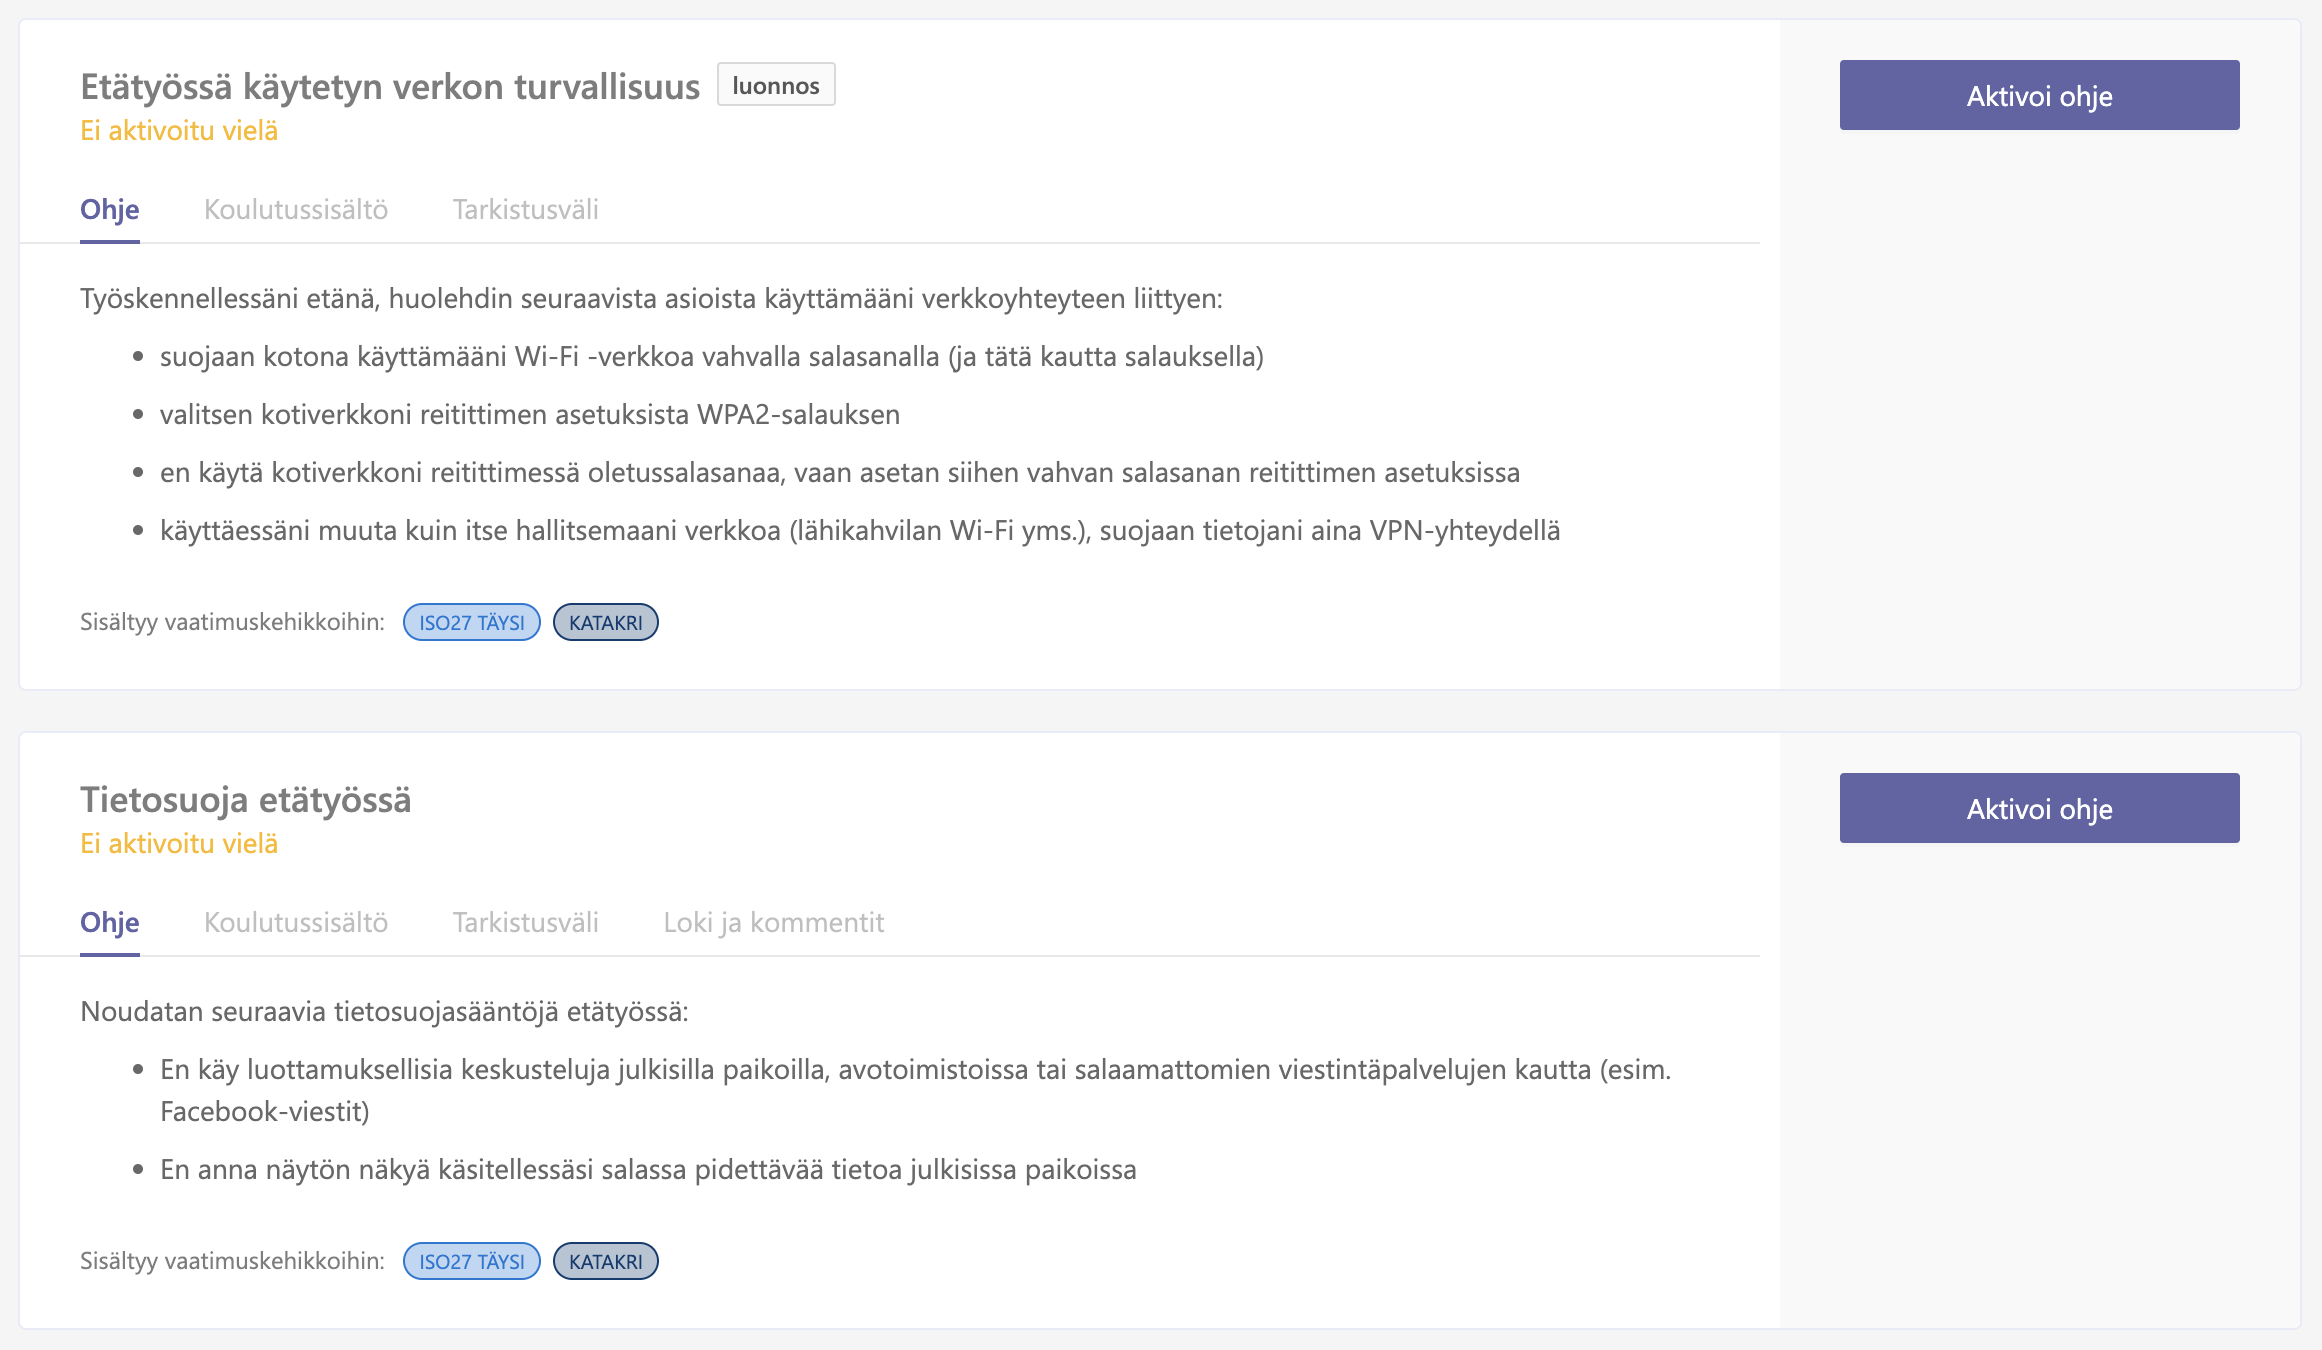Click the VPN-yhteydellä bullet item text
Viewport: 2322px width, 1350px height.
tap(860, 531)
